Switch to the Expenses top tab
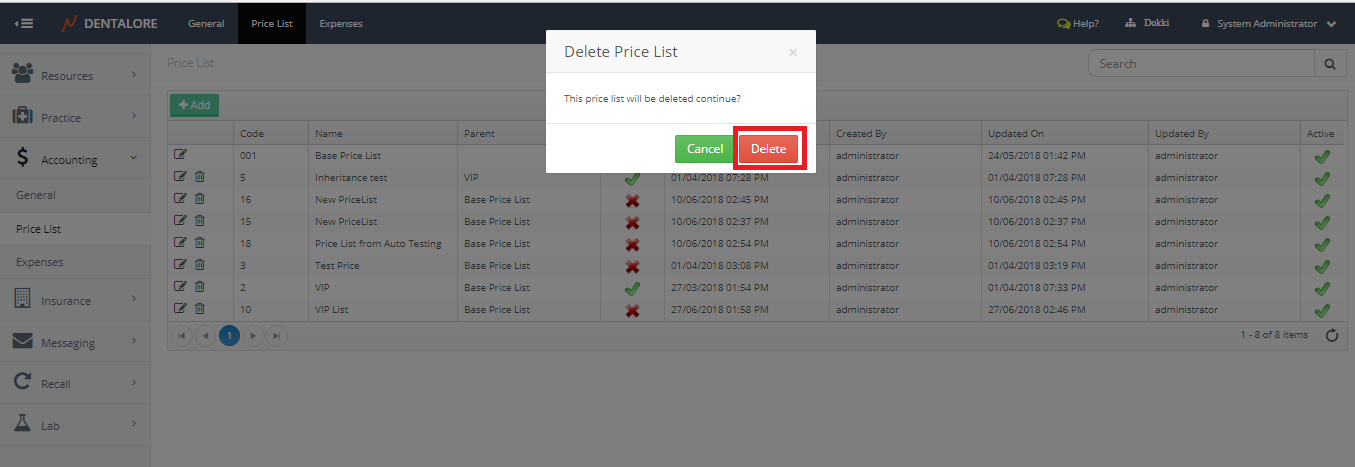The image size is (1355, 467). (341, 24)
